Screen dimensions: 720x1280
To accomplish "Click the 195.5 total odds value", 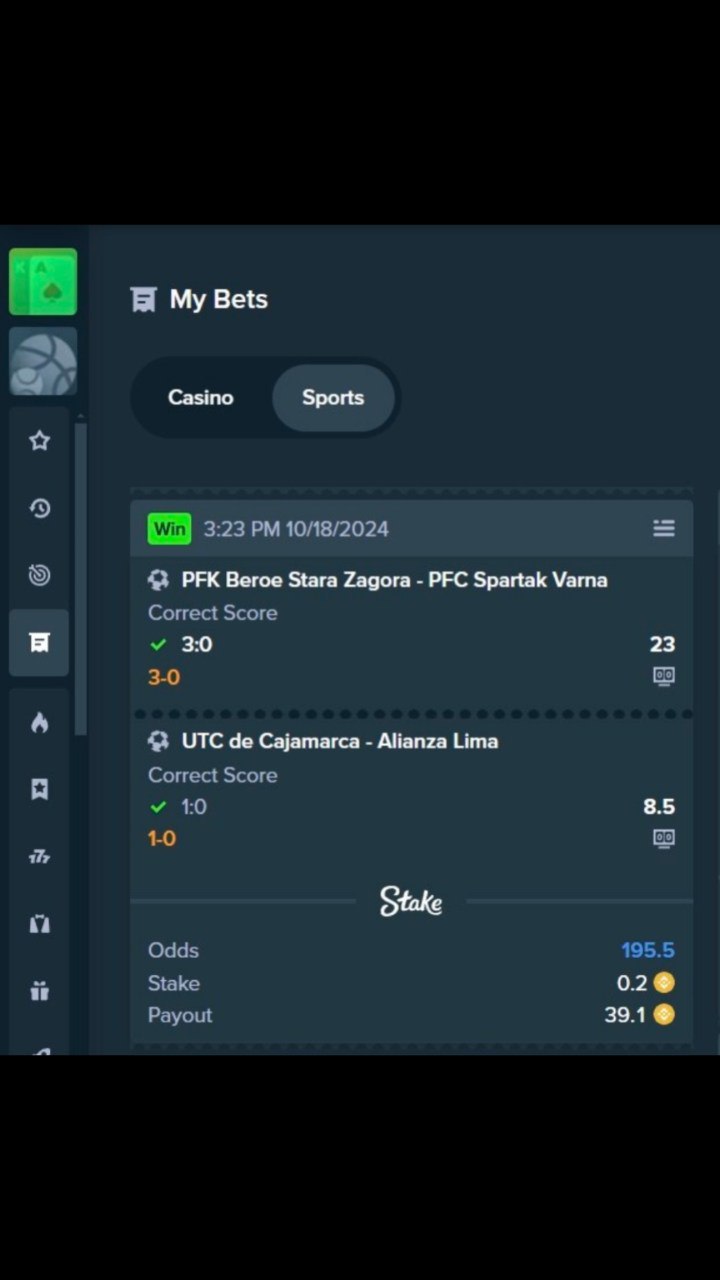I will [x=648, y=950].
